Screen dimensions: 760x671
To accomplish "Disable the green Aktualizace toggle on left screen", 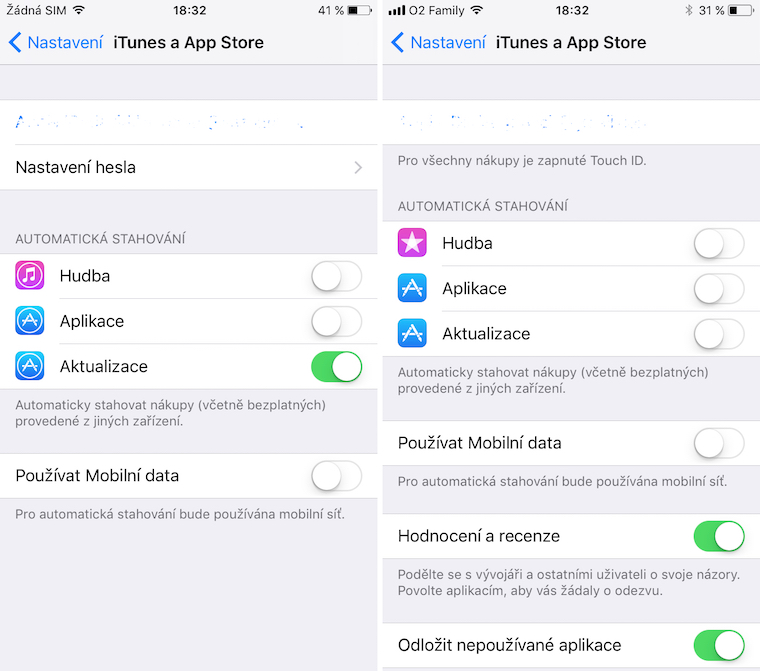I will tap(336, 367).
